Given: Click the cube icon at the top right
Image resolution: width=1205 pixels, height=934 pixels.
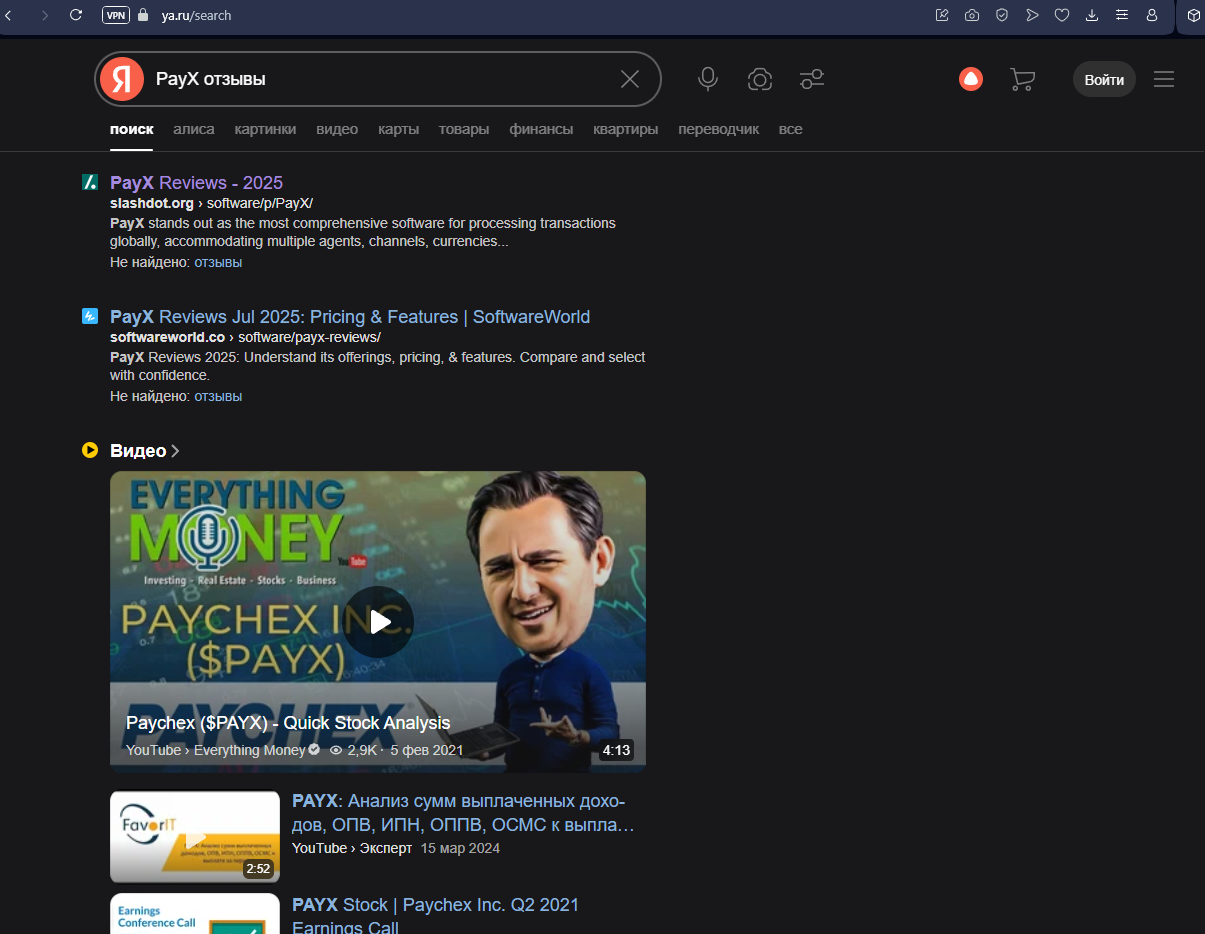Looking at the screenshot, I should point(1193,15).
